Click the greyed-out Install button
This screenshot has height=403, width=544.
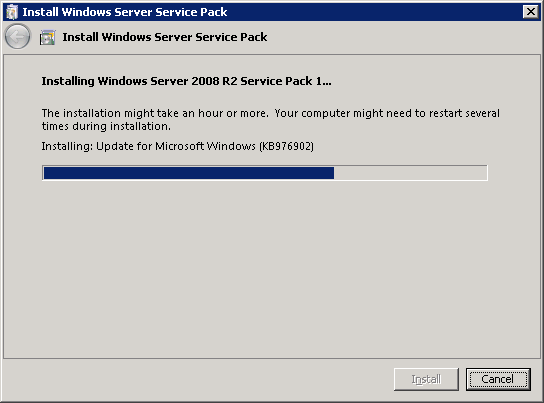pos(426,379)
